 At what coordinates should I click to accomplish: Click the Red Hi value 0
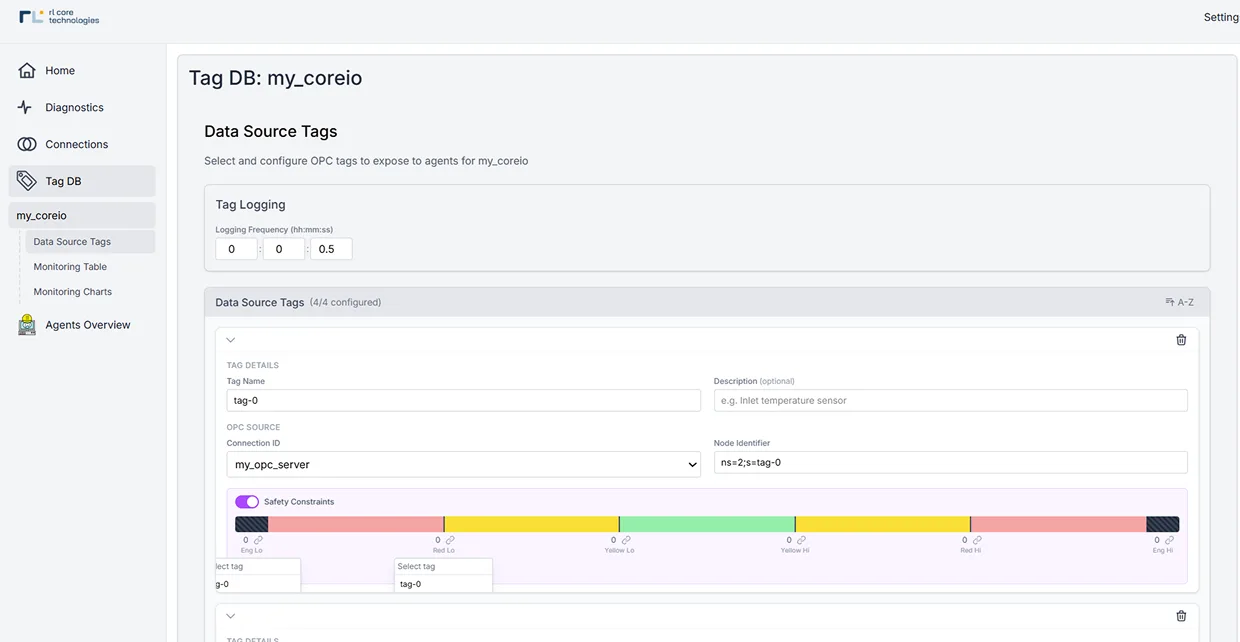pyautogui.click(x=965, y=540)
